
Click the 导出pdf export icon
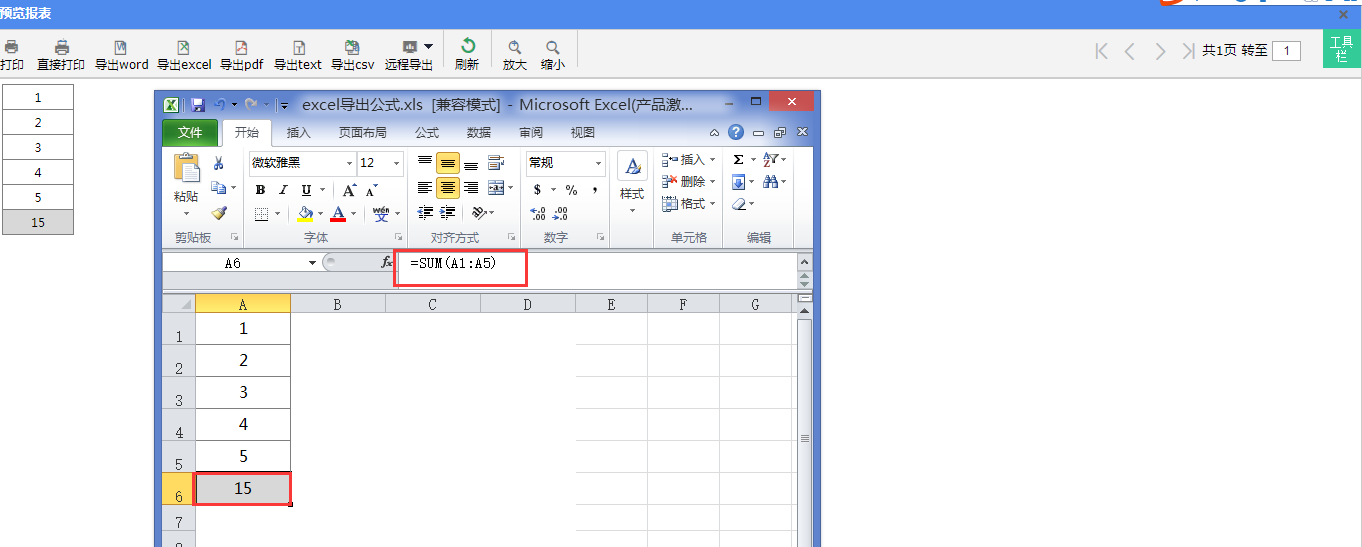[x=241, y=48]
